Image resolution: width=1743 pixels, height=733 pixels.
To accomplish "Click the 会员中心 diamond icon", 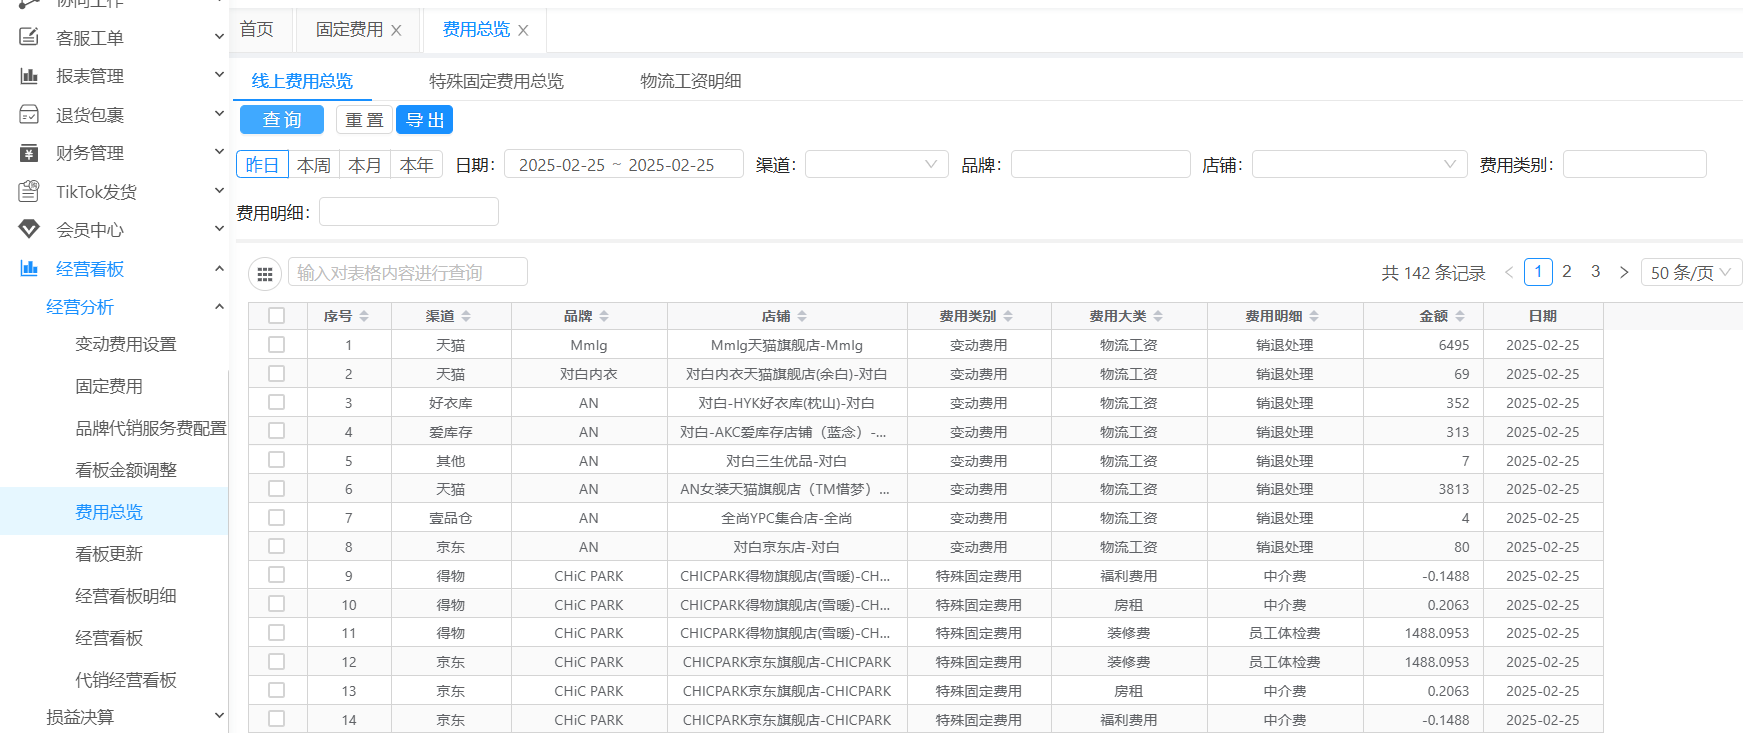I will 29,230.
